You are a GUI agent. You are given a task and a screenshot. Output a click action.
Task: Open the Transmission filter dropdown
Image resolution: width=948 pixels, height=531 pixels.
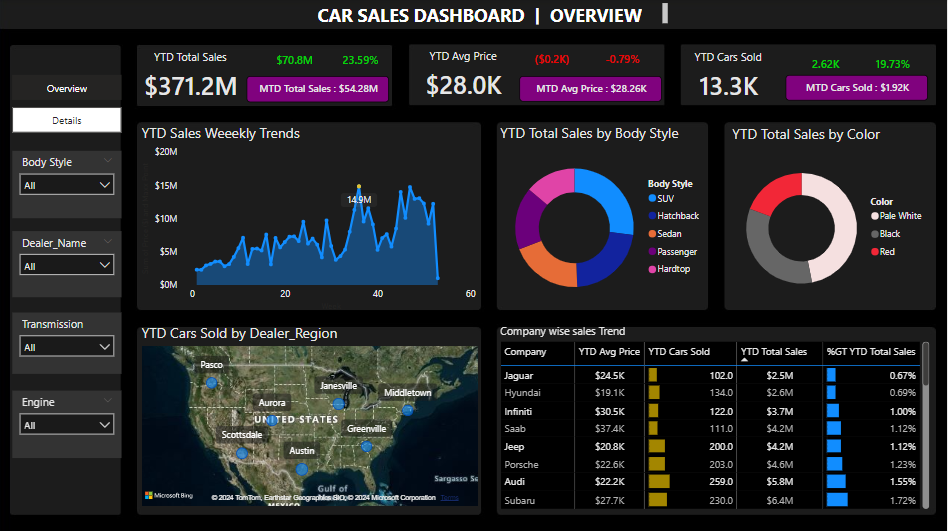tap(67, 347)
